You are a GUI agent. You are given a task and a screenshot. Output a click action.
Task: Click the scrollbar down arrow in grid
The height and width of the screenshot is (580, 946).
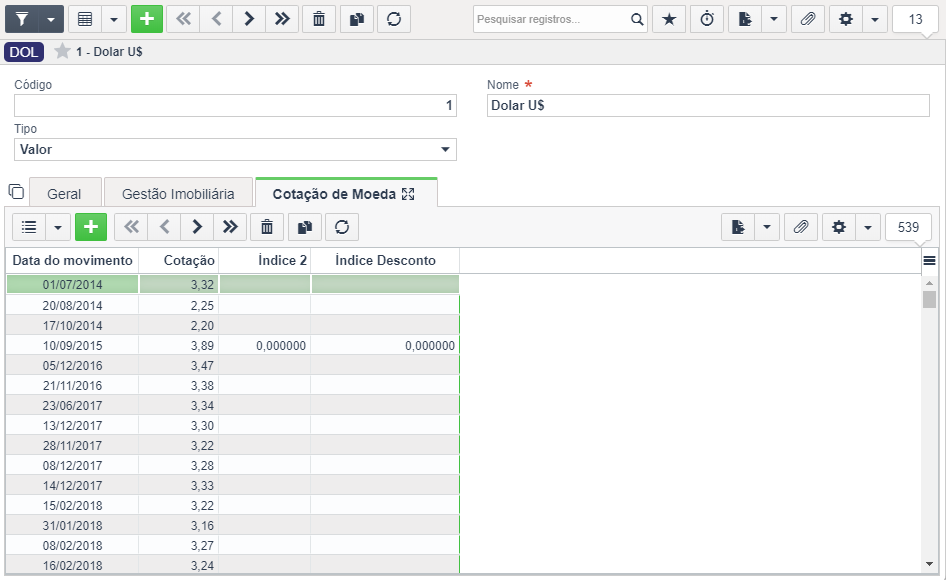pos(929,564)
